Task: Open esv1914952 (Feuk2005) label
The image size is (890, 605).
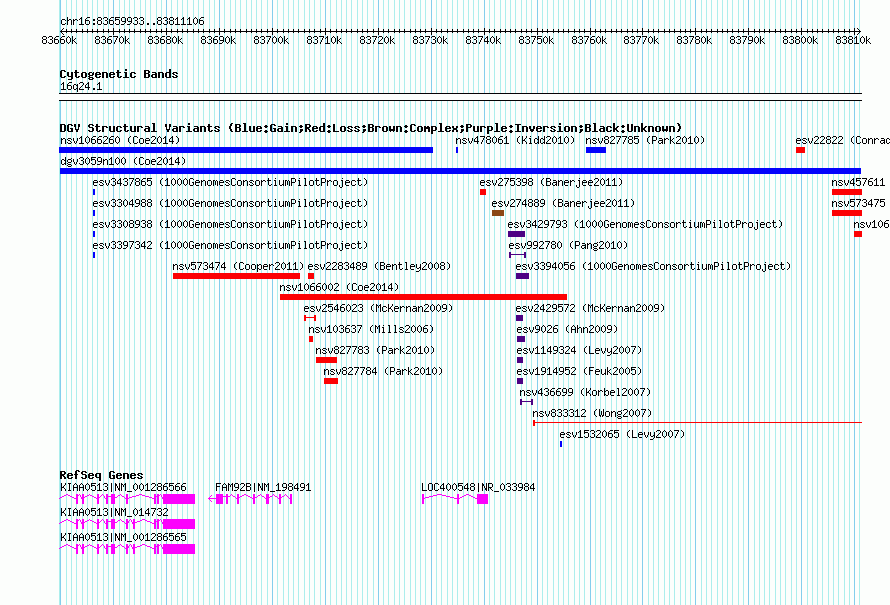Action: coord(580,371)
